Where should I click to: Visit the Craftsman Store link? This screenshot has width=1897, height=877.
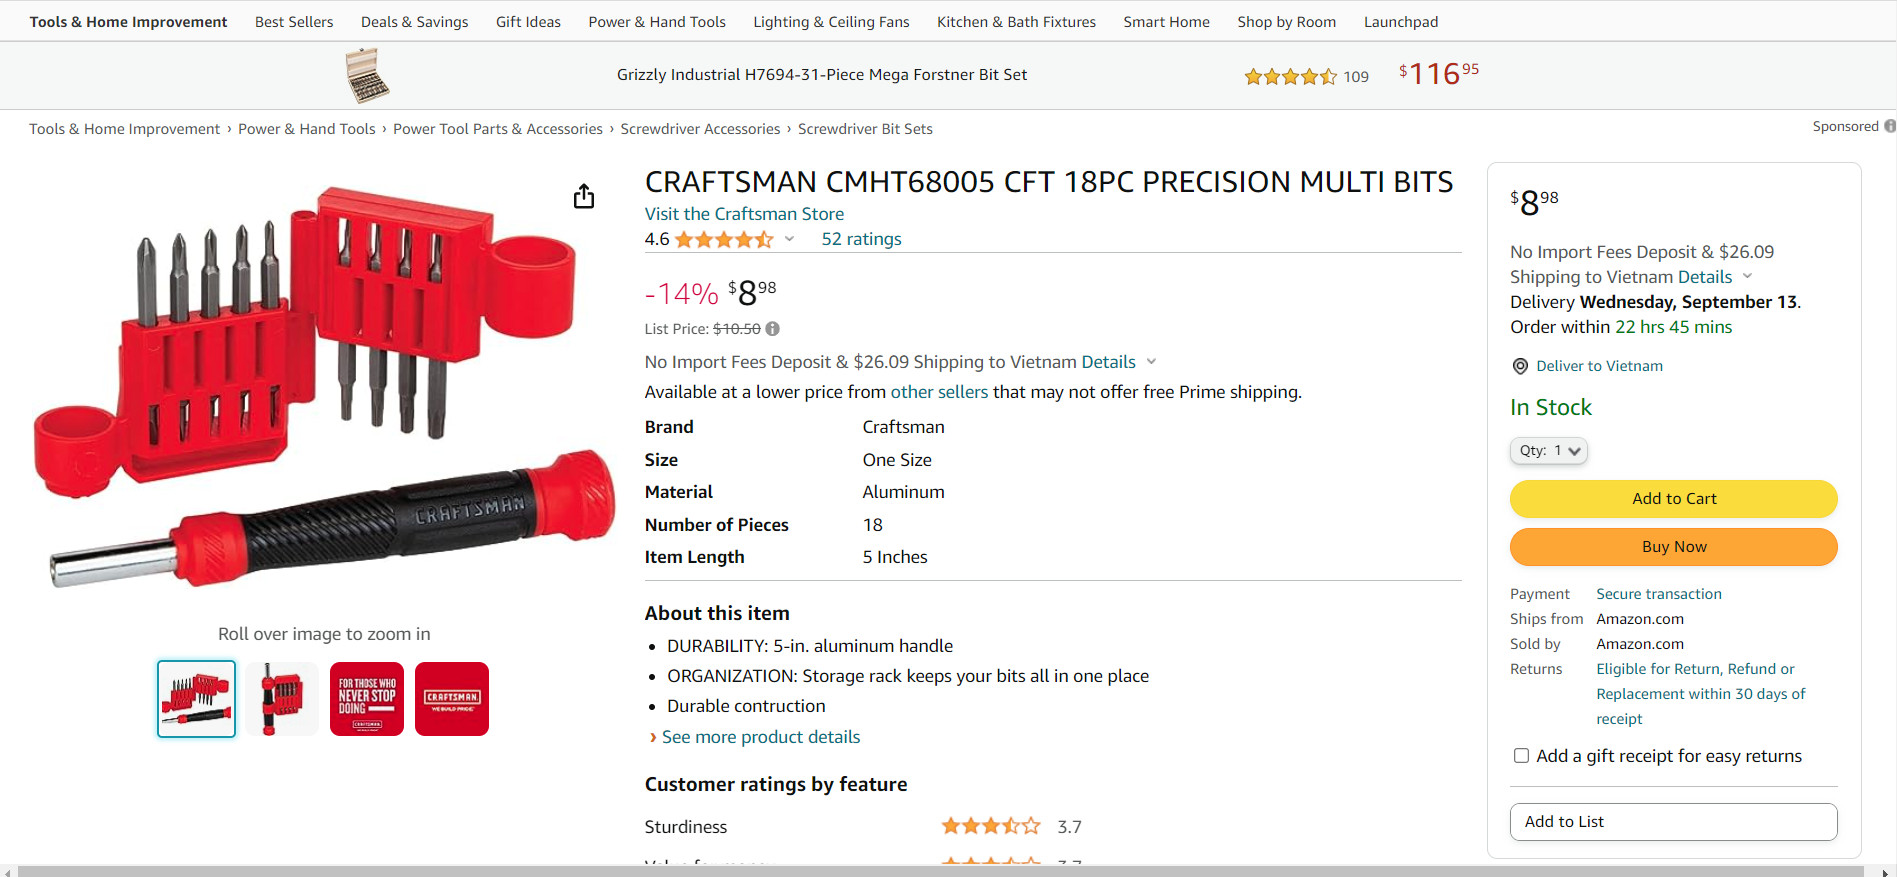744,214
